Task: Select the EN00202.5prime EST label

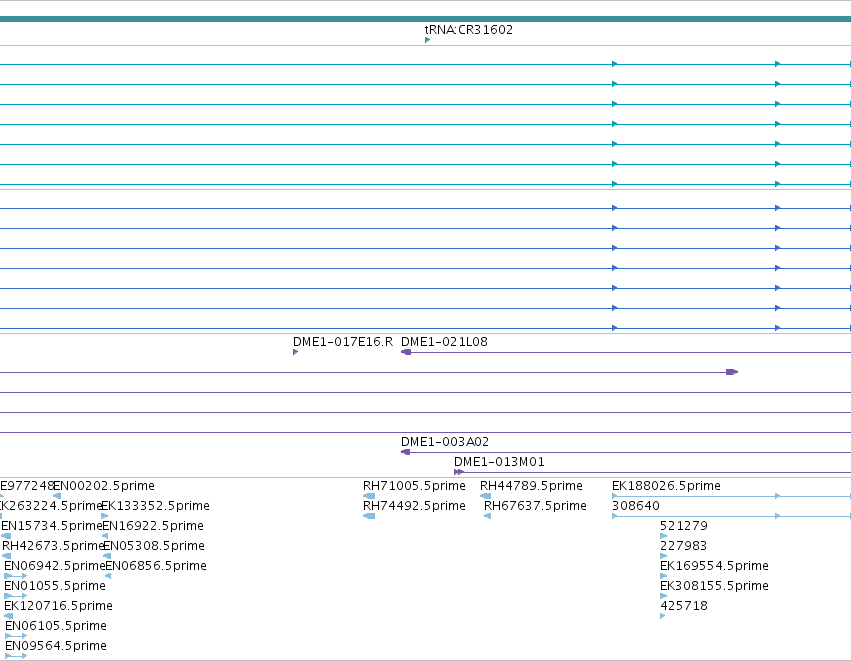Action: tap(104, 485)
